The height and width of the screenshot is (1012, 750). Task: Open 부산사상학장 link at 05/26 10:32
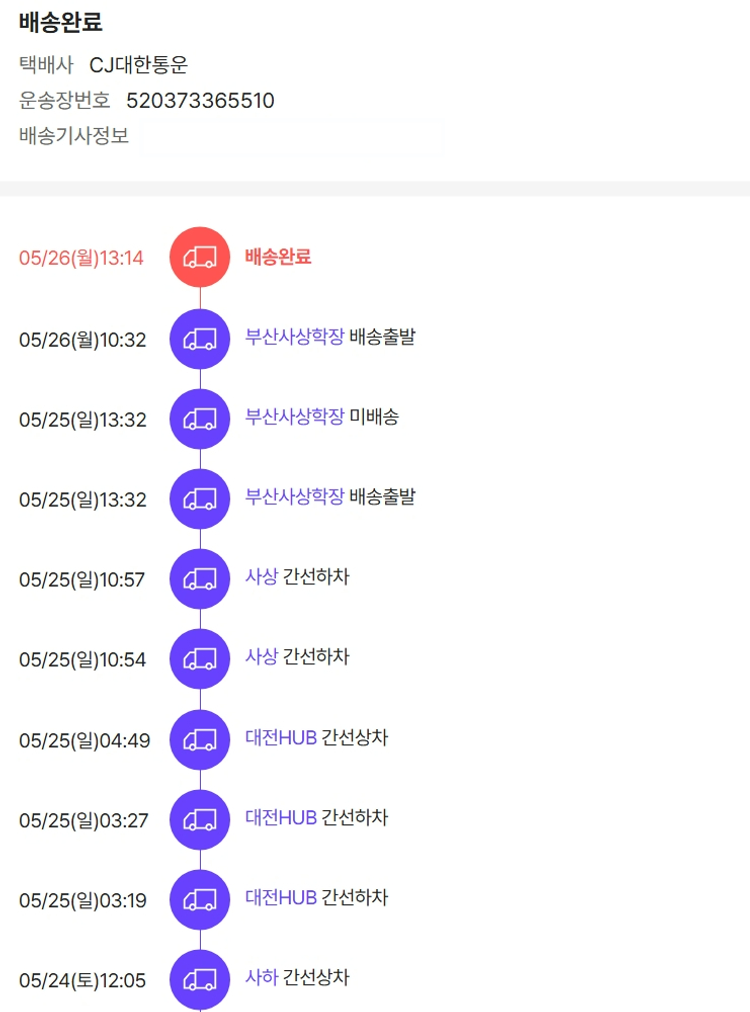click(294, 337)
